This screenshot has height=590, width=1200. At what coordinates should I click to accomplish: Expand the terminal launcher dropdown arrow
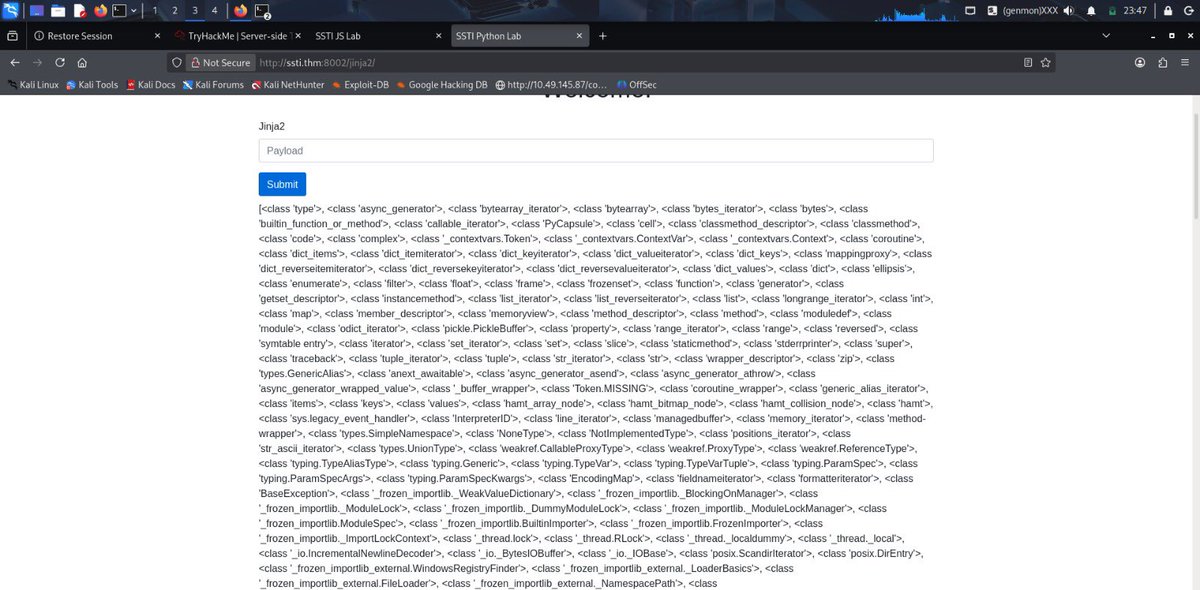[x=135, y=11]
